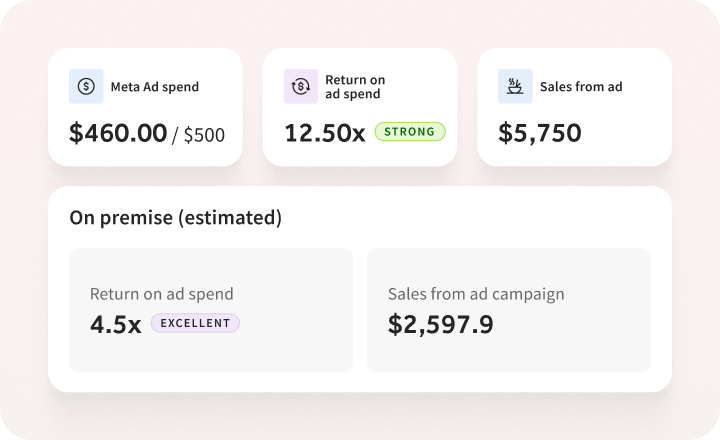Select the Sales from ad card
The image size is (720, 440).
point(574,107)
